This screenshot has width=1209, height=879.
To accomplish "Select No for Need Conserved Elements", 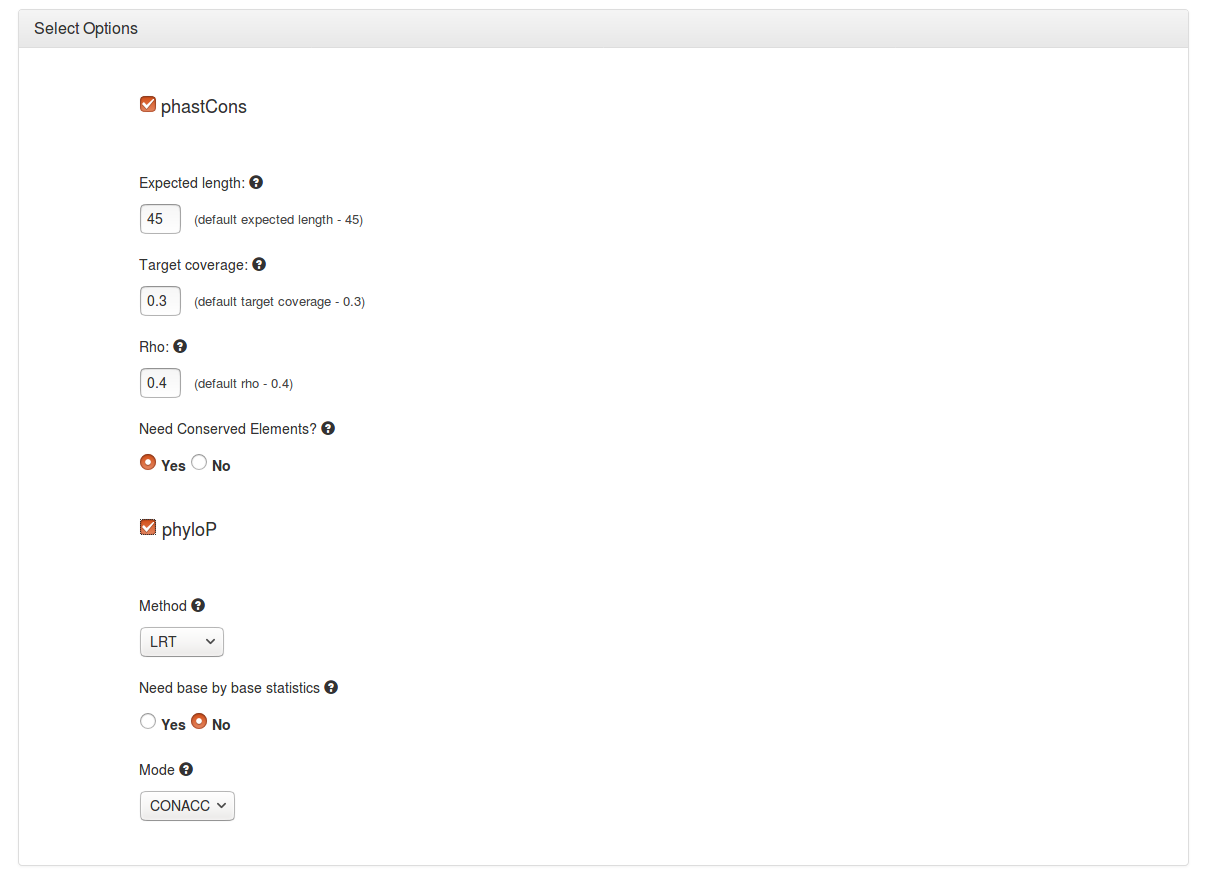I will 199,462.
